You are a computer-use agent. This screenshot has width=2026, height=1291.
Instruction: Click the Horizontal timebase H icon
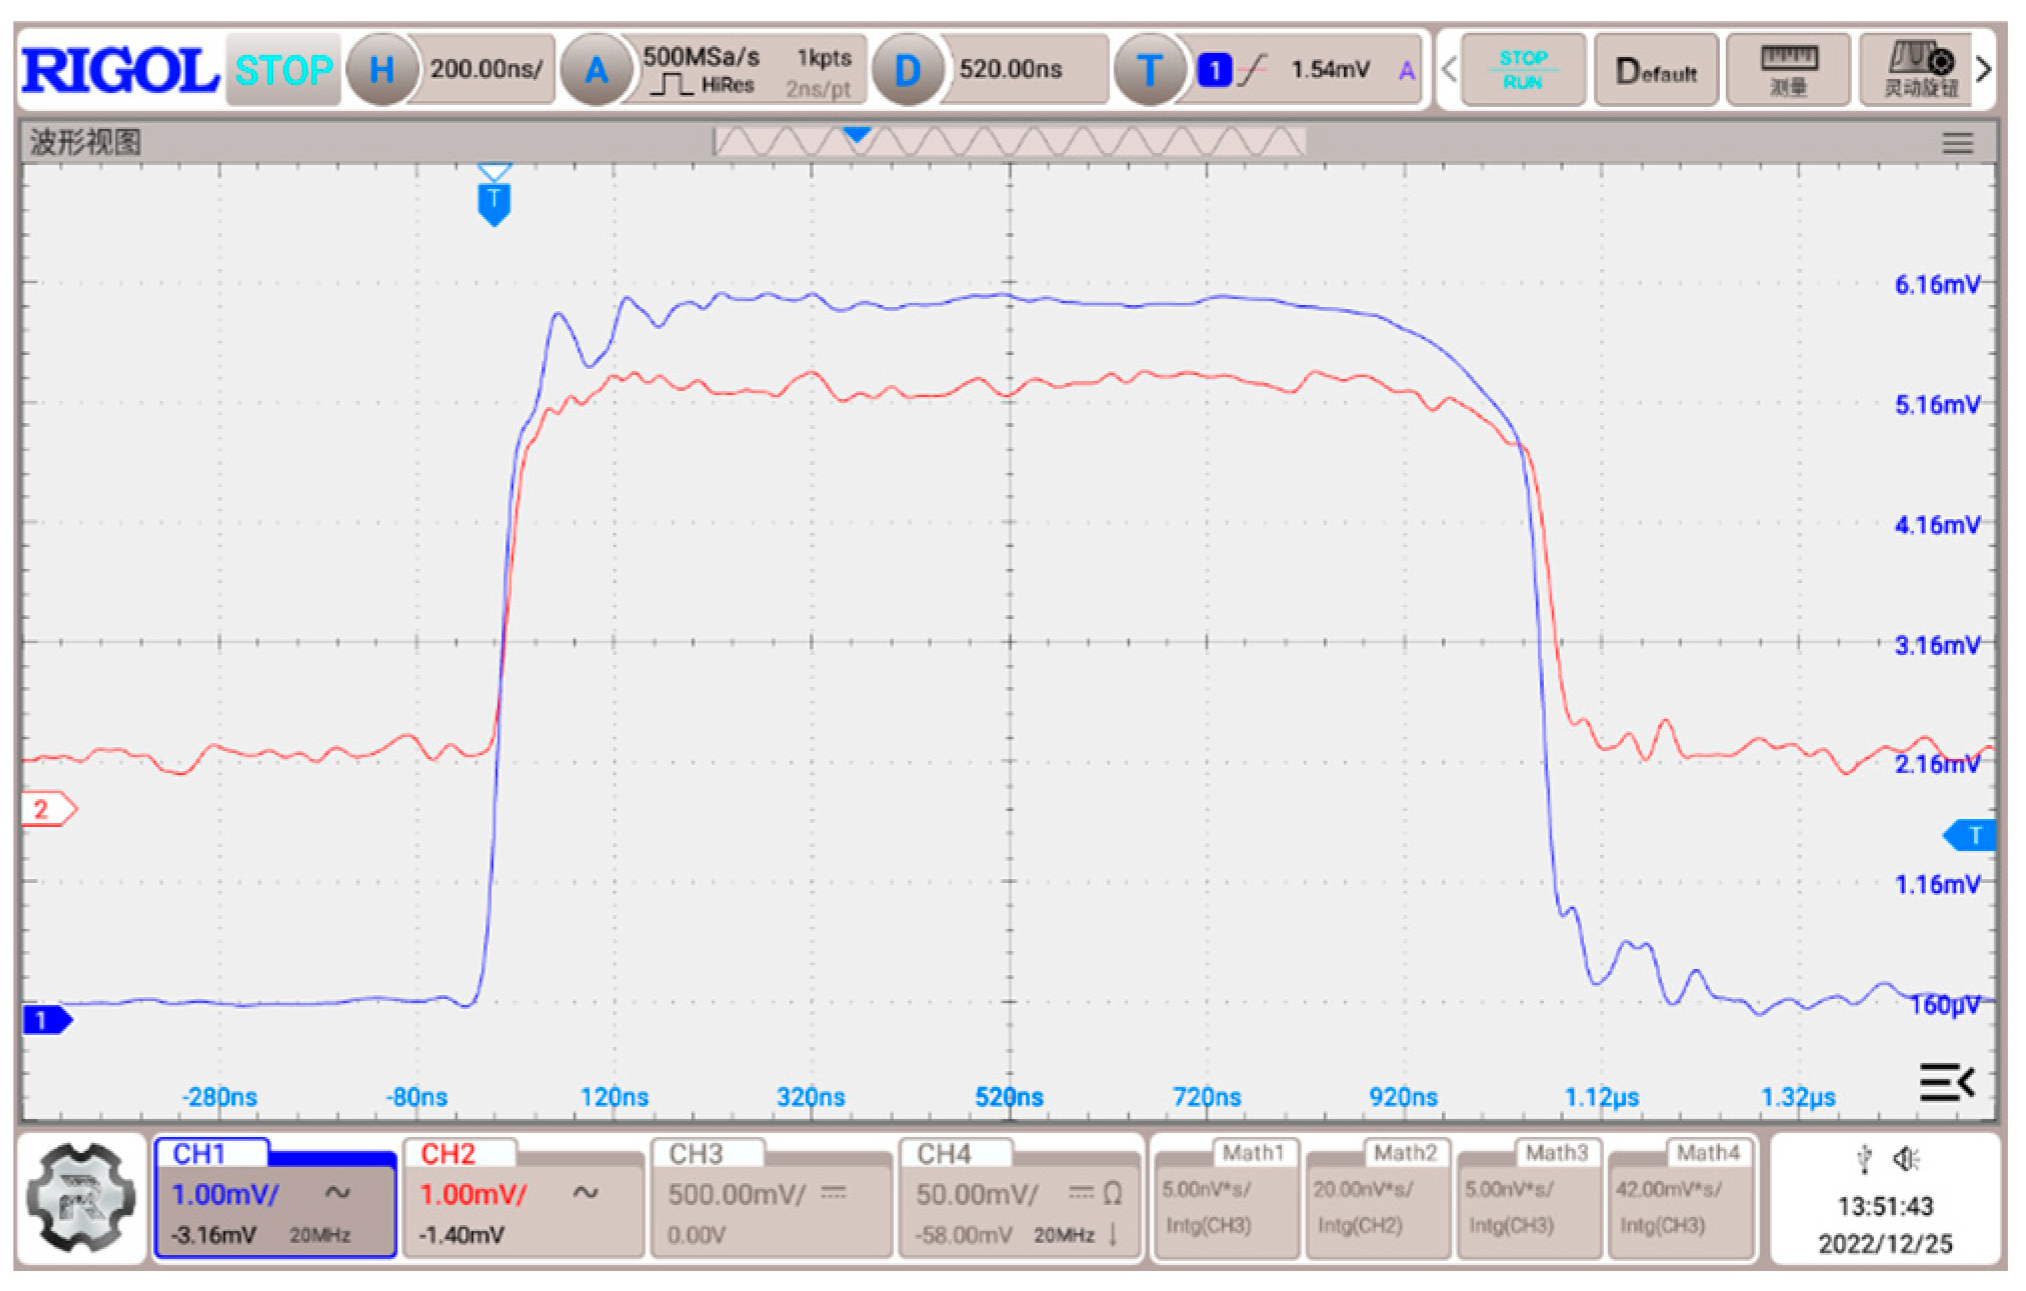click(381, 70)
